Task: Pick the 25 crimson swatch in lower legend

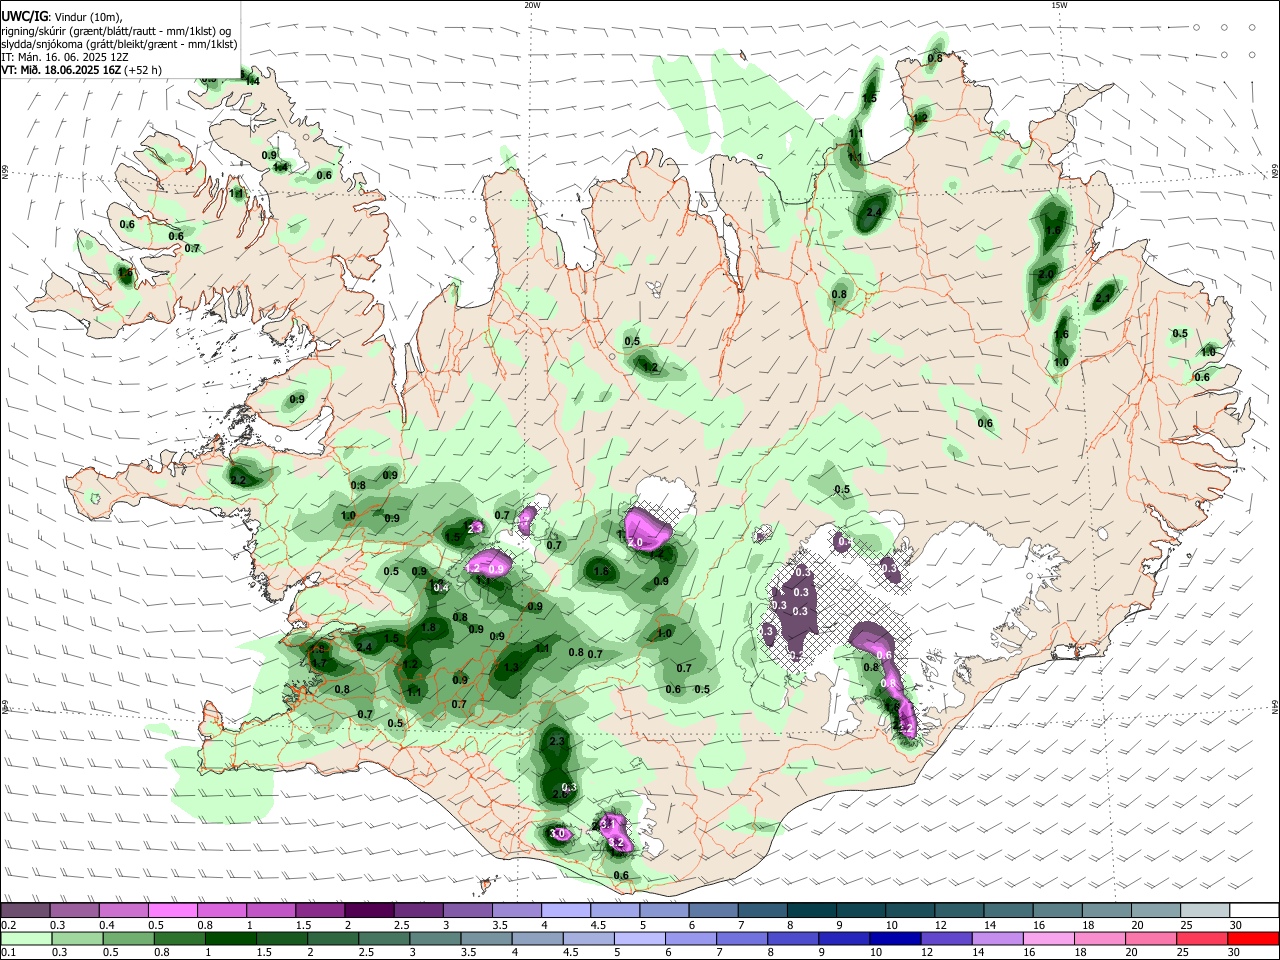Action: click(1203, 938)
